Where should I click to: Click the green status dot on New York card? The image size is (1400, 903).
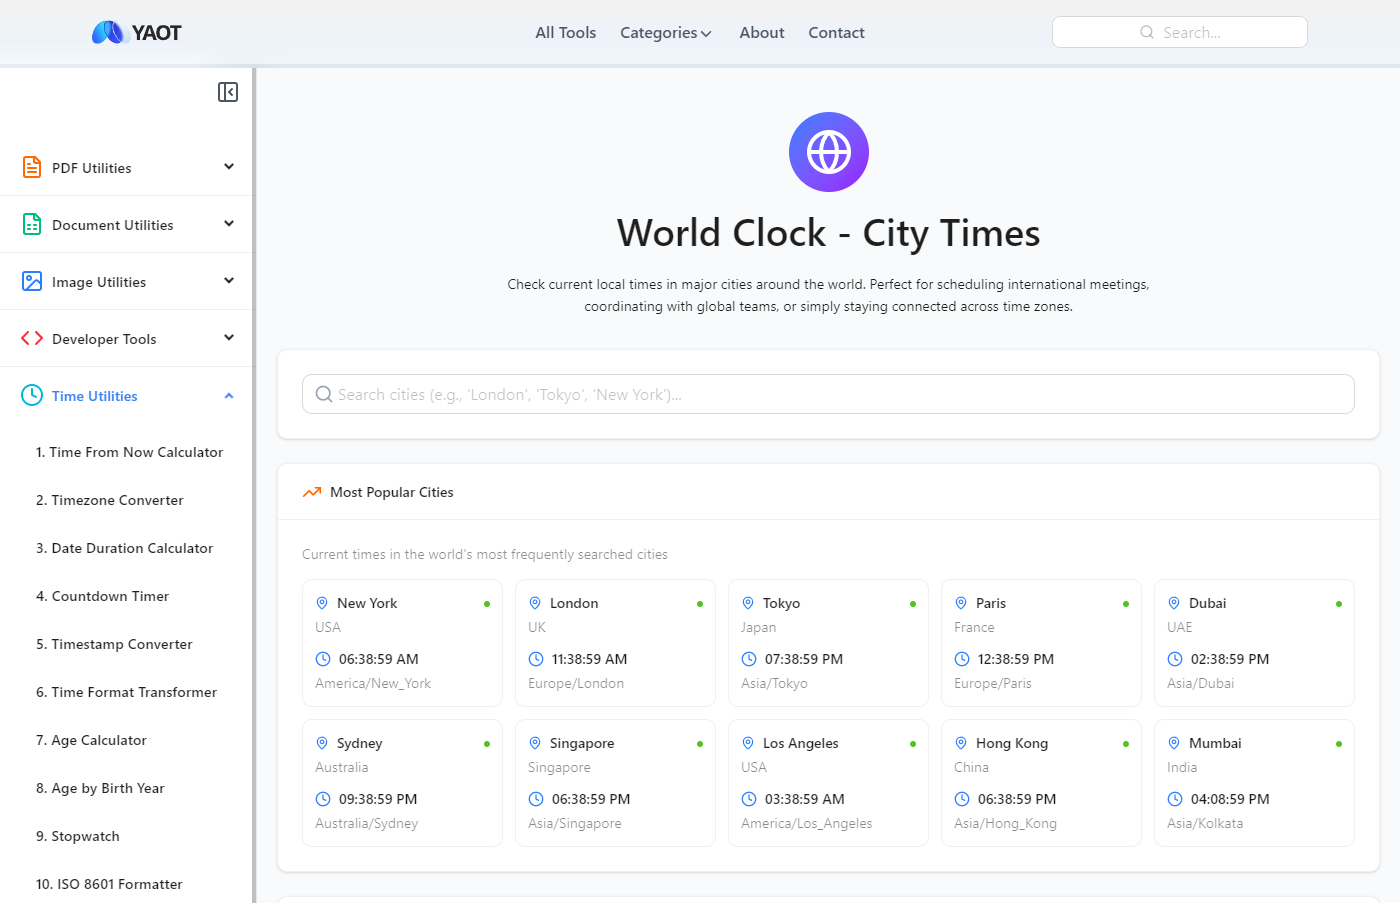coord(486,603)
